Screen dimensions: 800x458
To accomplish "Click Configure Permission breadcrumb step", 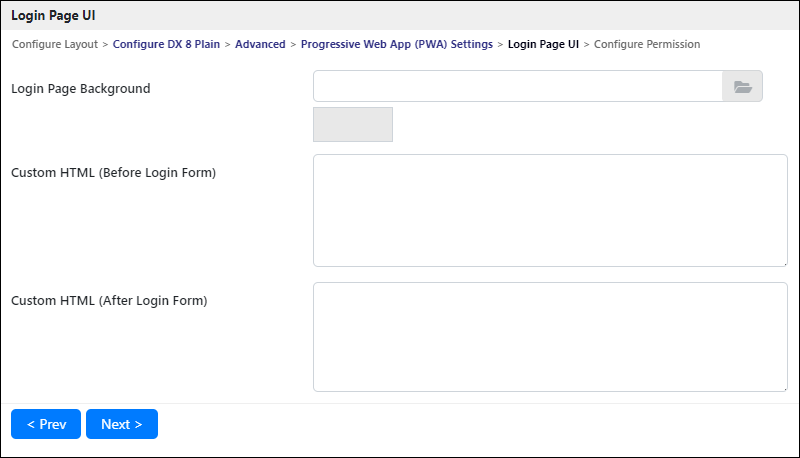I will point(647,44).
